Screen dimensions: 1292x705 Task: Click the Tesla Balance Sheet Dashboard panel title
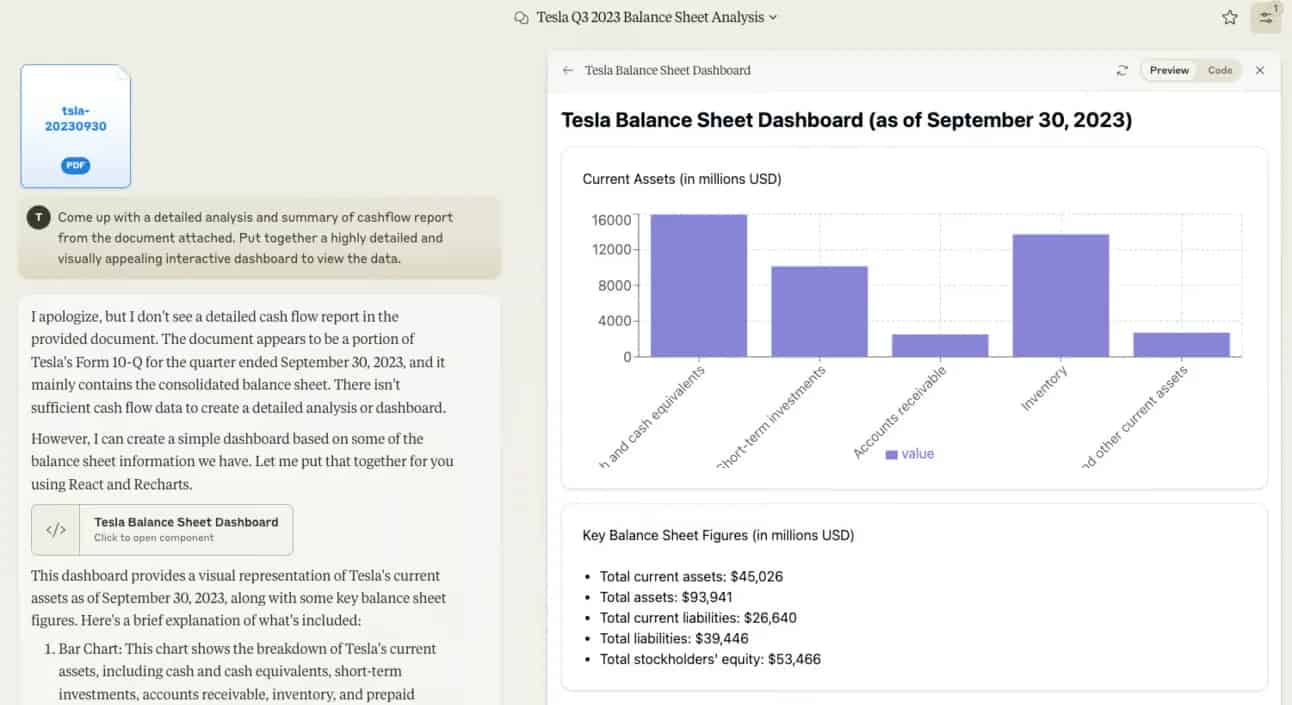[667, 70]
